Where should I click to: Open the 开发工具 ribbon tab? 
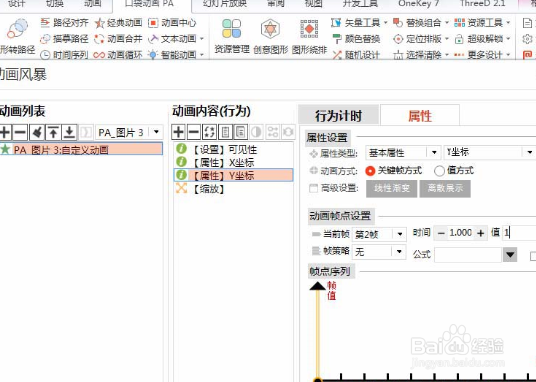click(360, 4)
